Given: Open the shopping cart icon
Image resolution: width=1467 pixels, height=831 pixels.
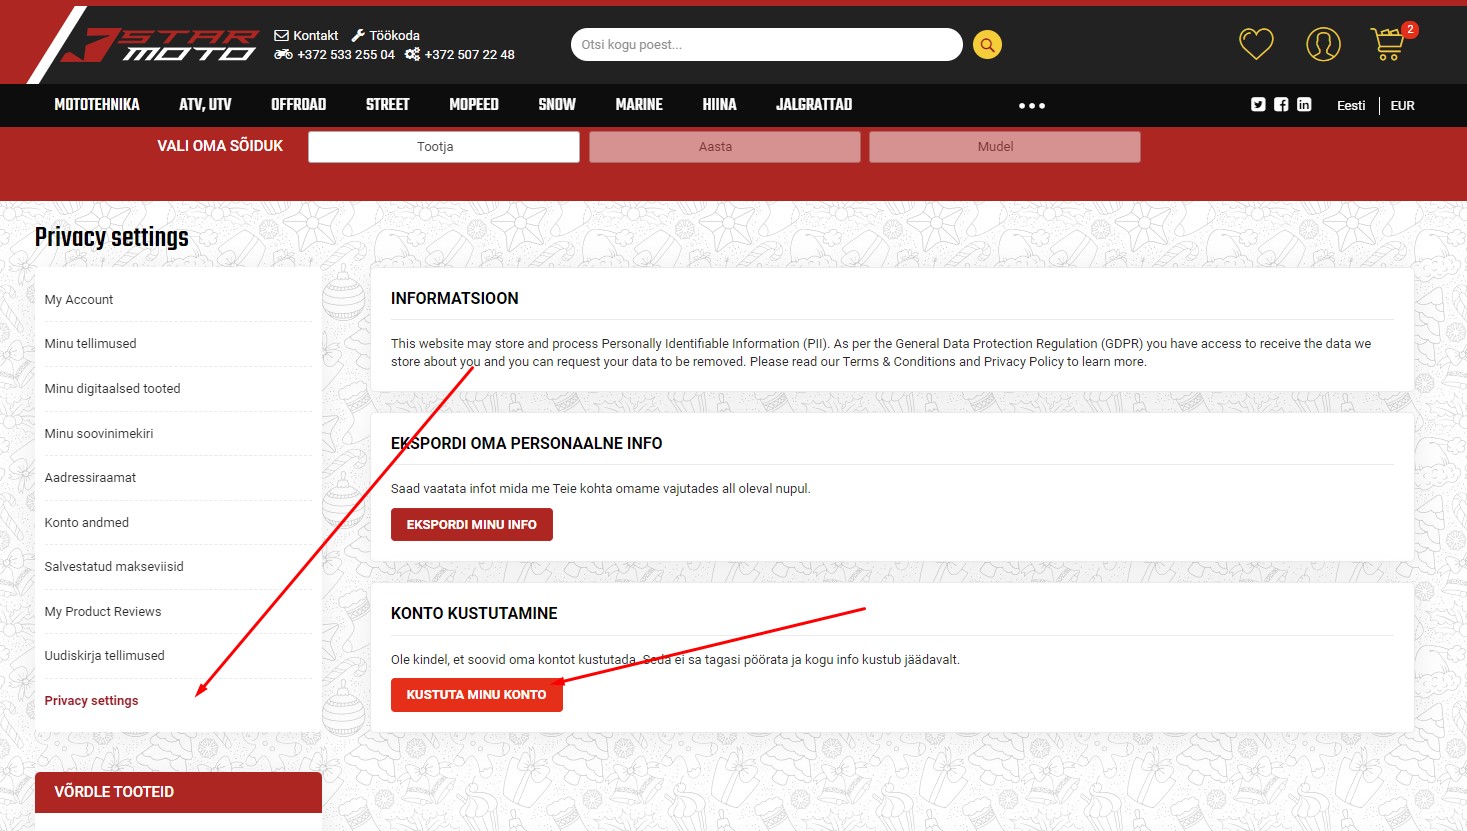Looking at the screenshot, I should coord(1388,44).
